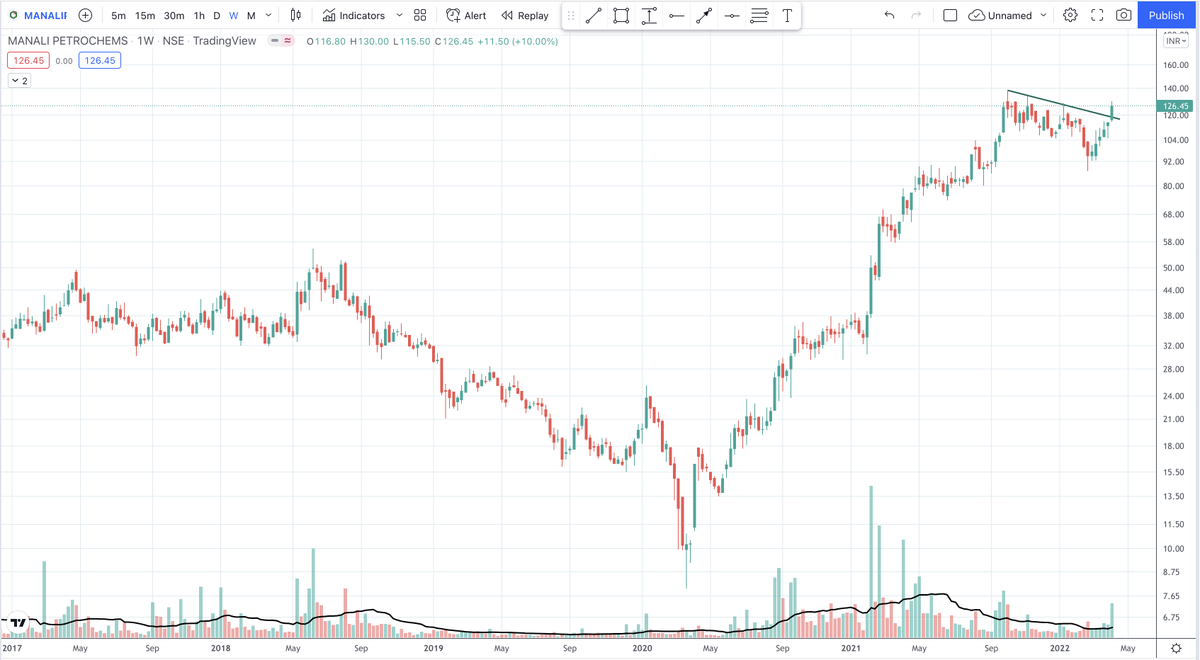Image resolution: width=1200 pixels, height=660 pixels.
Task: Open the INR currency dropdown
Action: [x=1176, y=41]
